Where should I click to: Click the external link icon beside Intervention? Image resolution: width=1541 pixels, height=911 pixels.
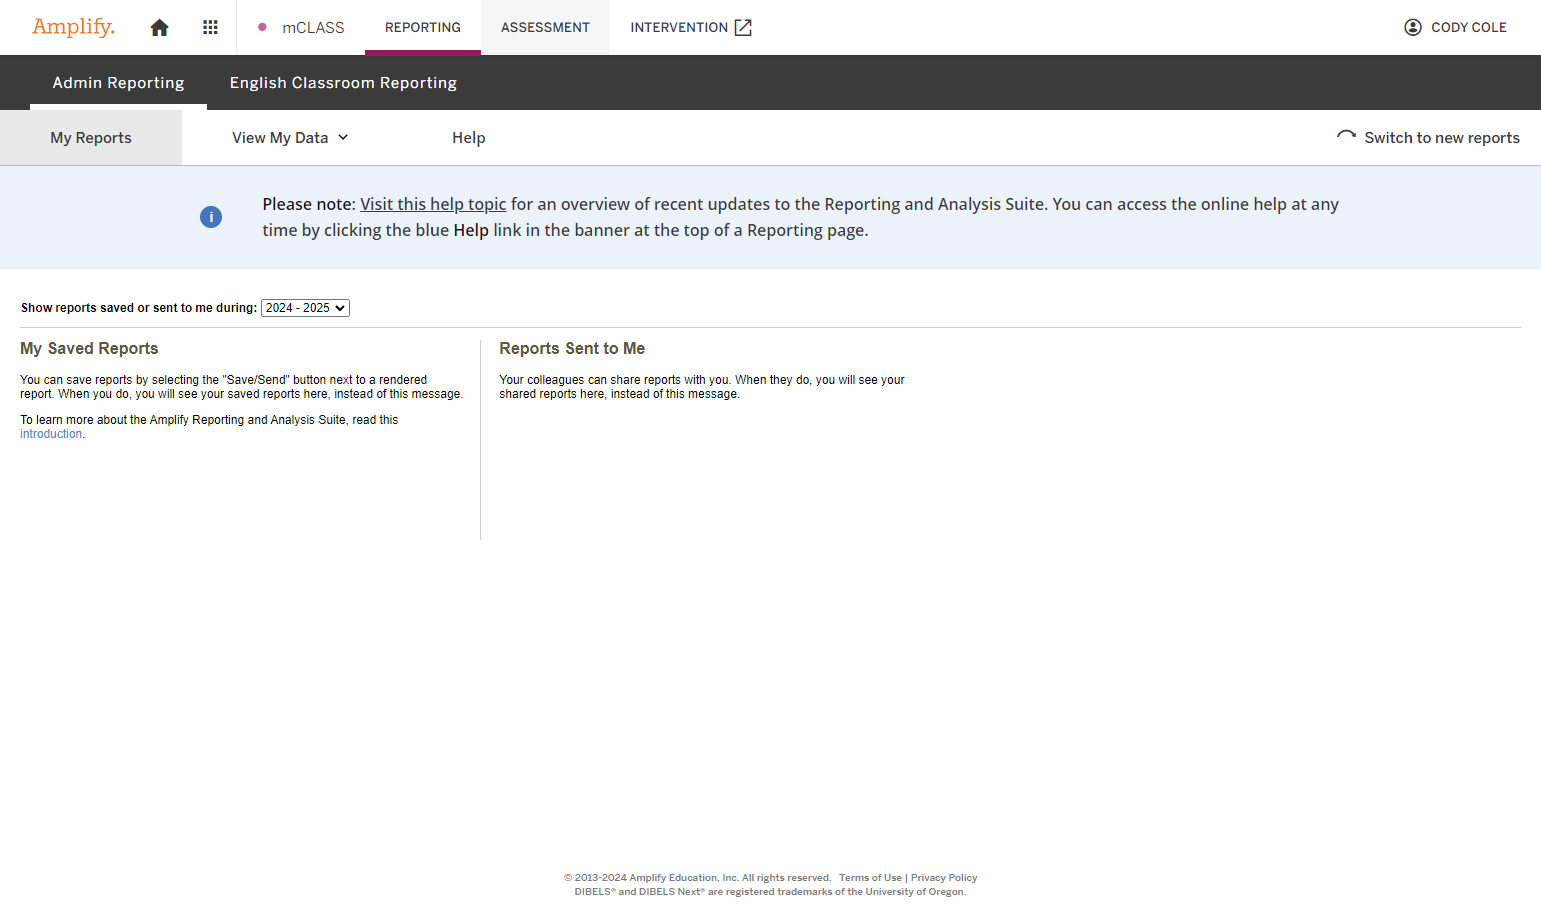coord(743,28)
